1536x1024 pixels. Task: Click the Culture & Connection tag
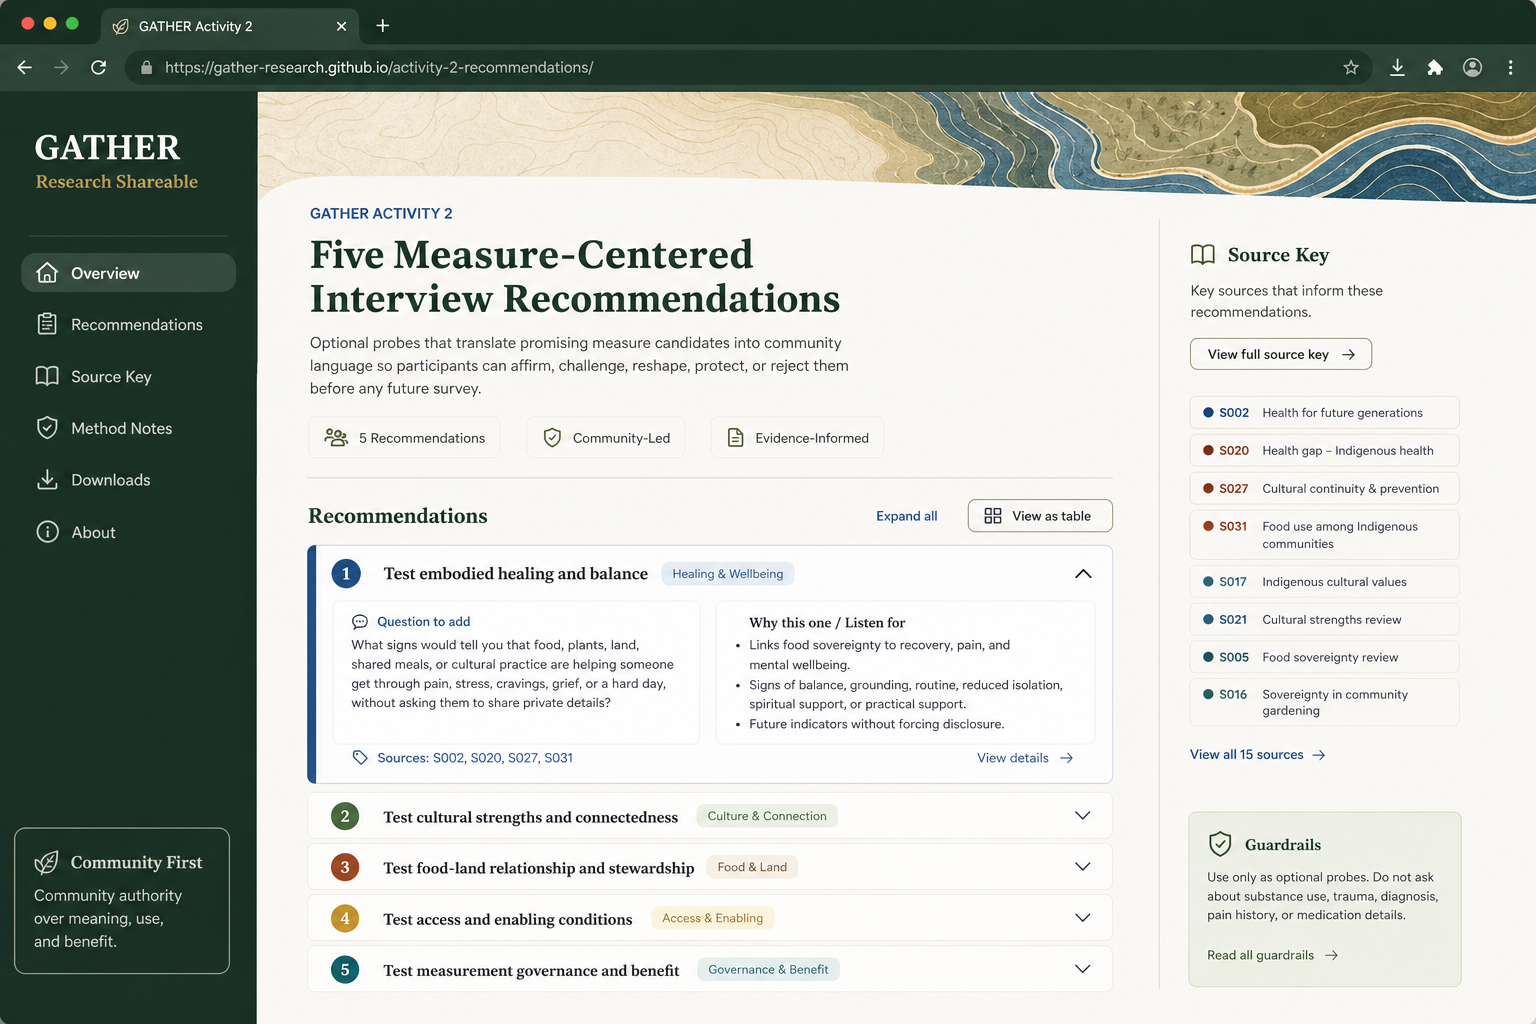(767, 816)
